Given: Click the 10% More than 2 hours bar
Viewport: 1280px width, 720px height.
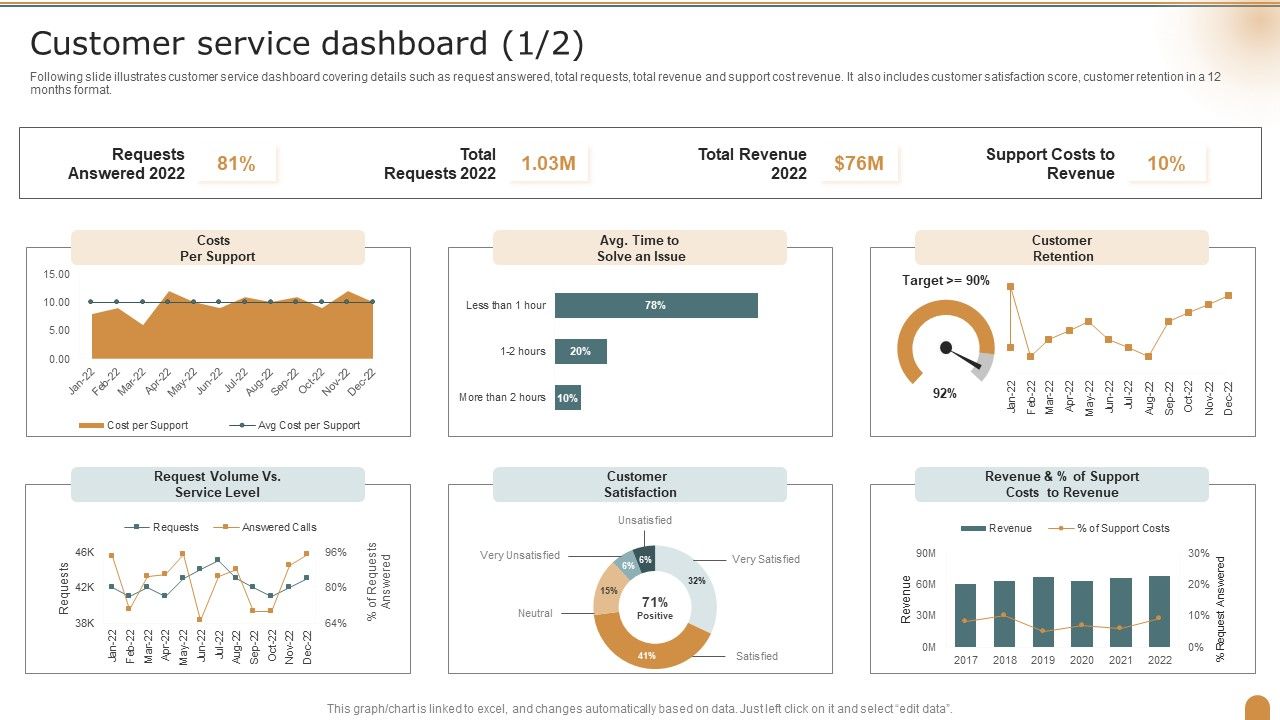Looking at the screenshot, I should [x=568, y=397].
